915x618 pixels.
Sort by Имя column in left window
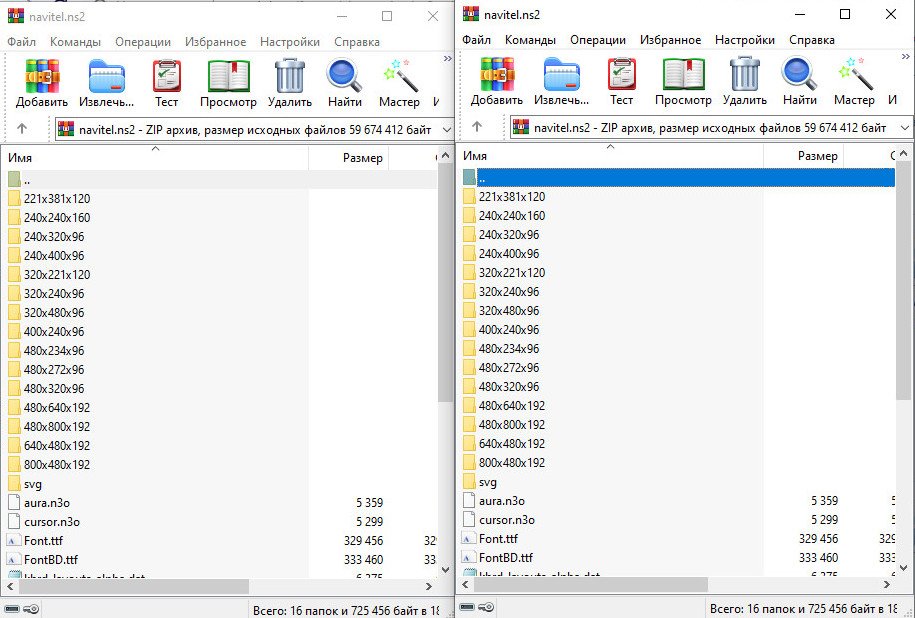coord(156,158)
